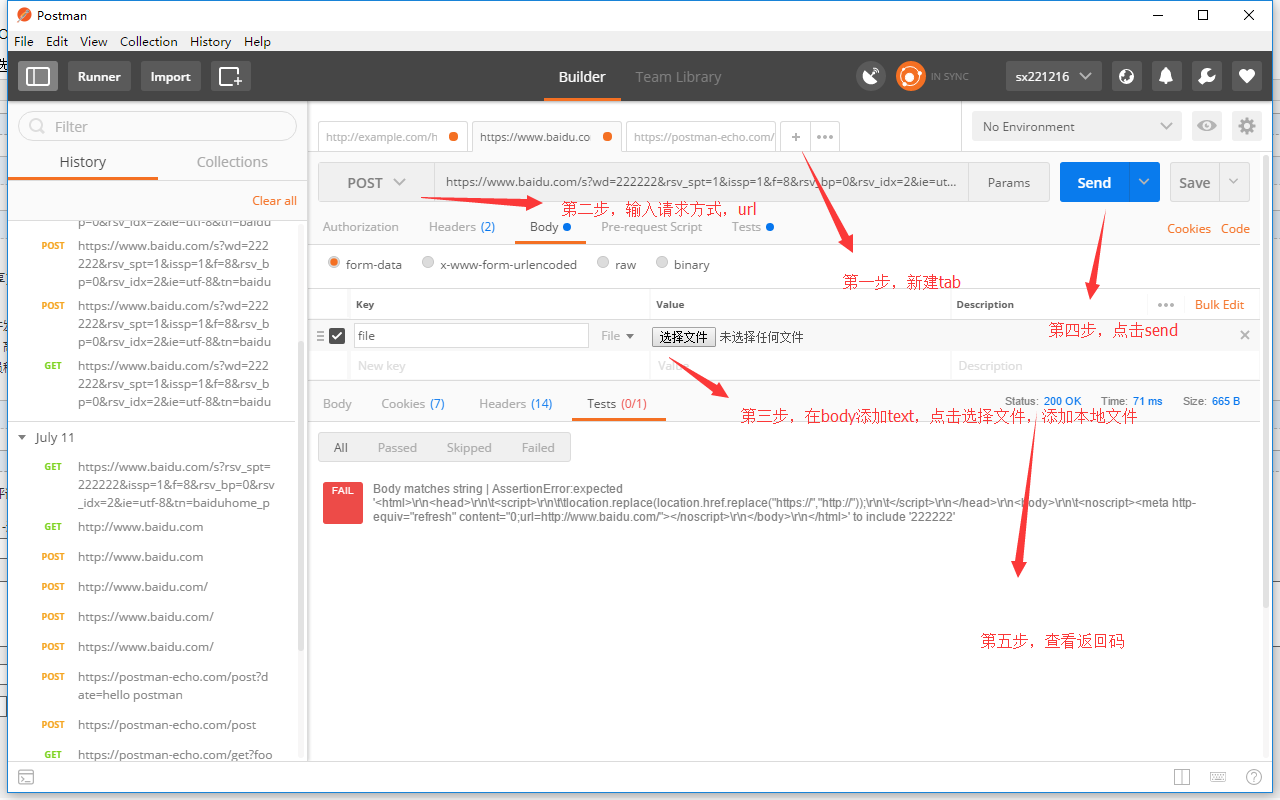Open column options ellipsis near Bulk Edit

[x=1166, y=305]
